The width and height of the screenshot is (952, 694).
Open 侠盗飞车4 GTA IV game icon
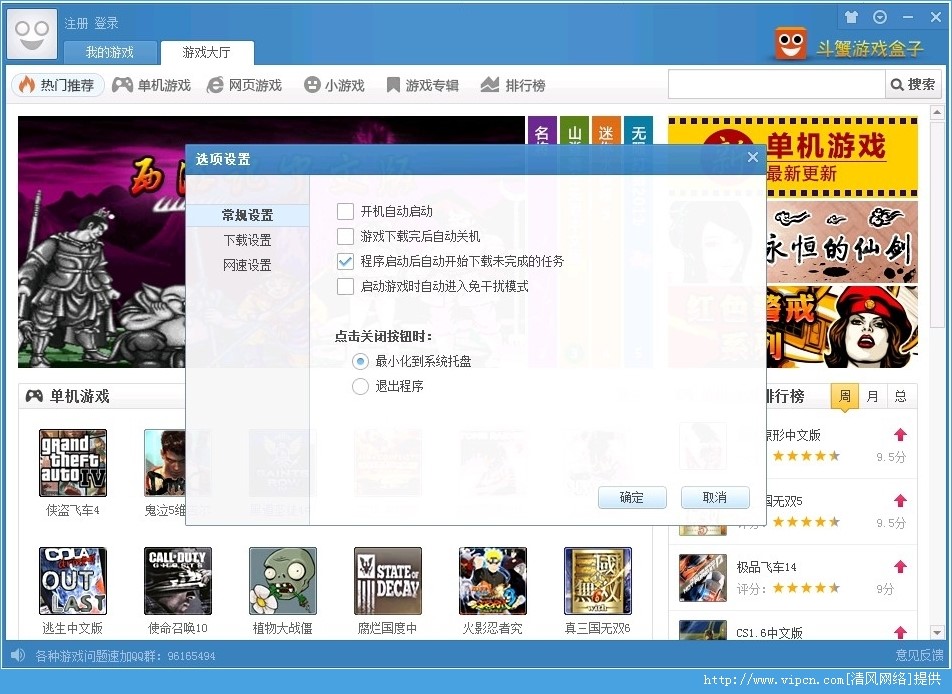click(x=73, y=463)
